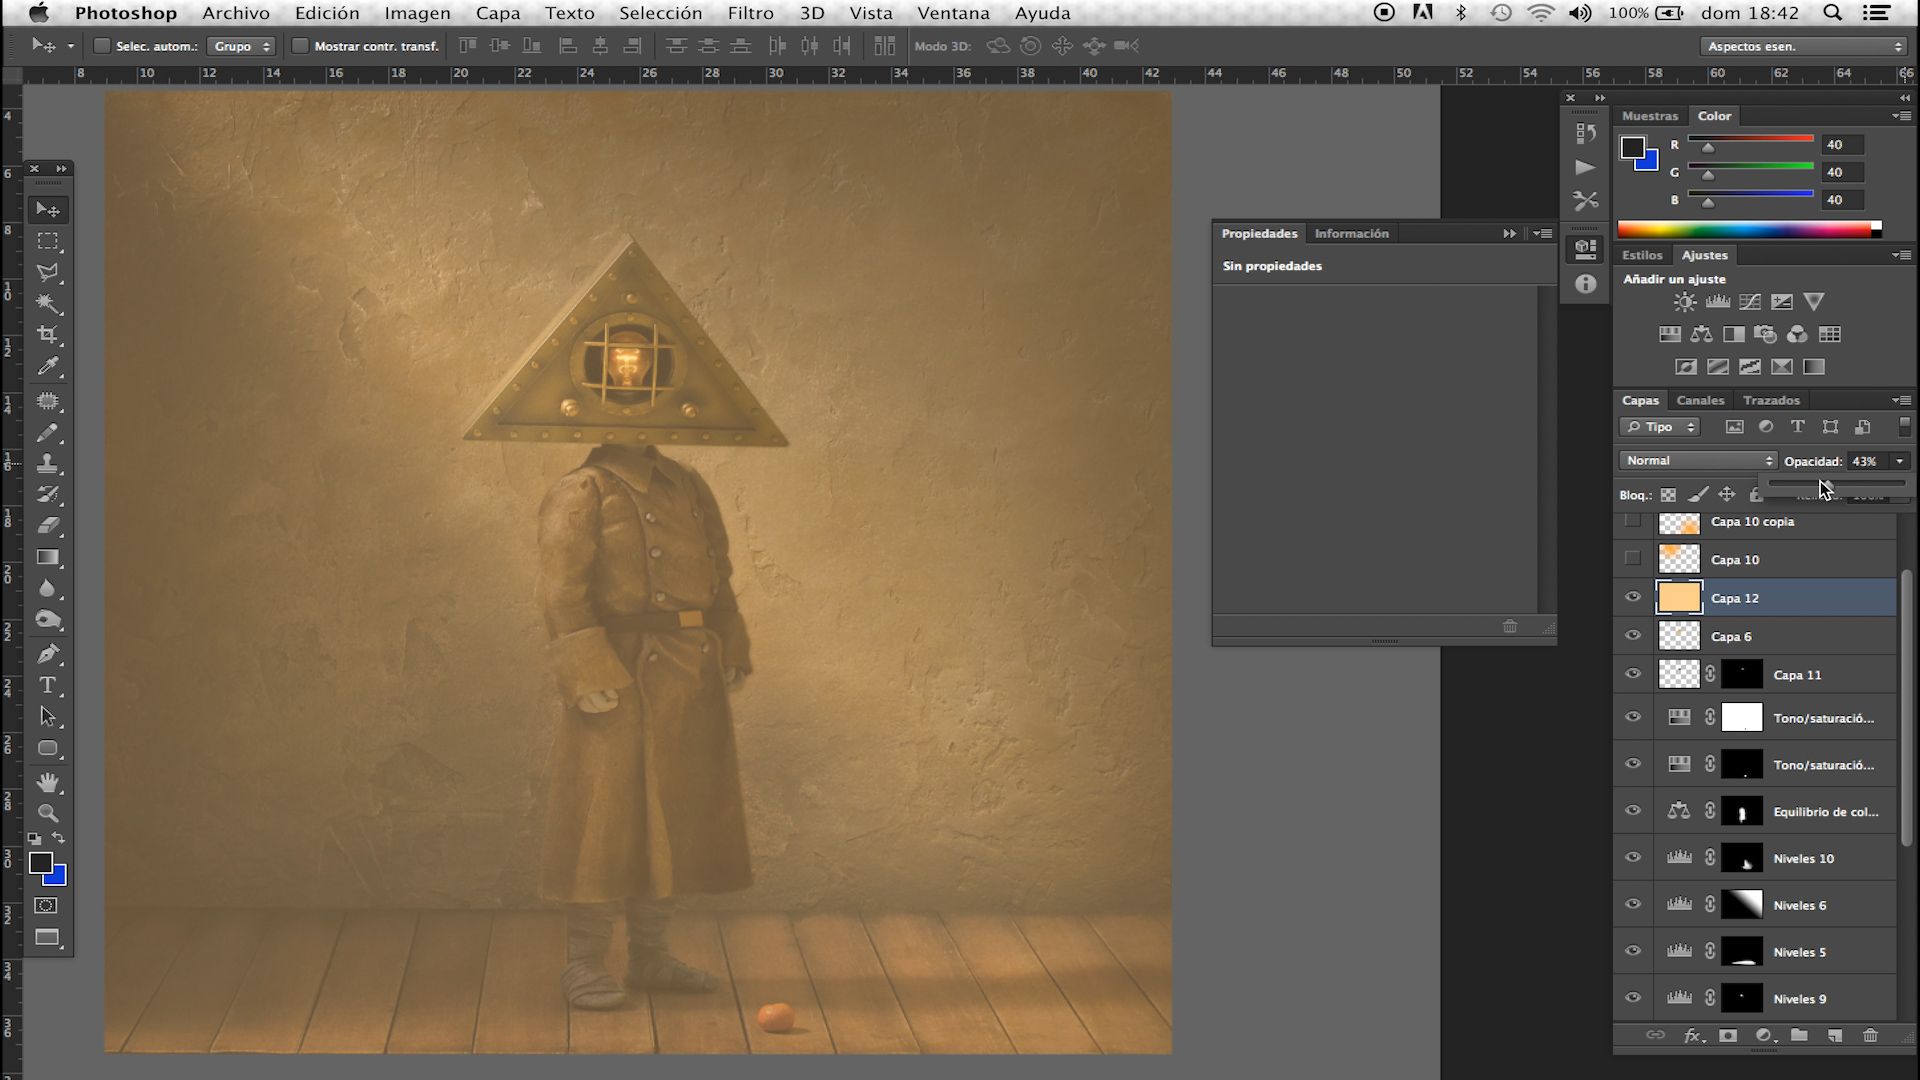
Task: Click the foreground color swatch in Color panel
Action: tap(1633, 148)
